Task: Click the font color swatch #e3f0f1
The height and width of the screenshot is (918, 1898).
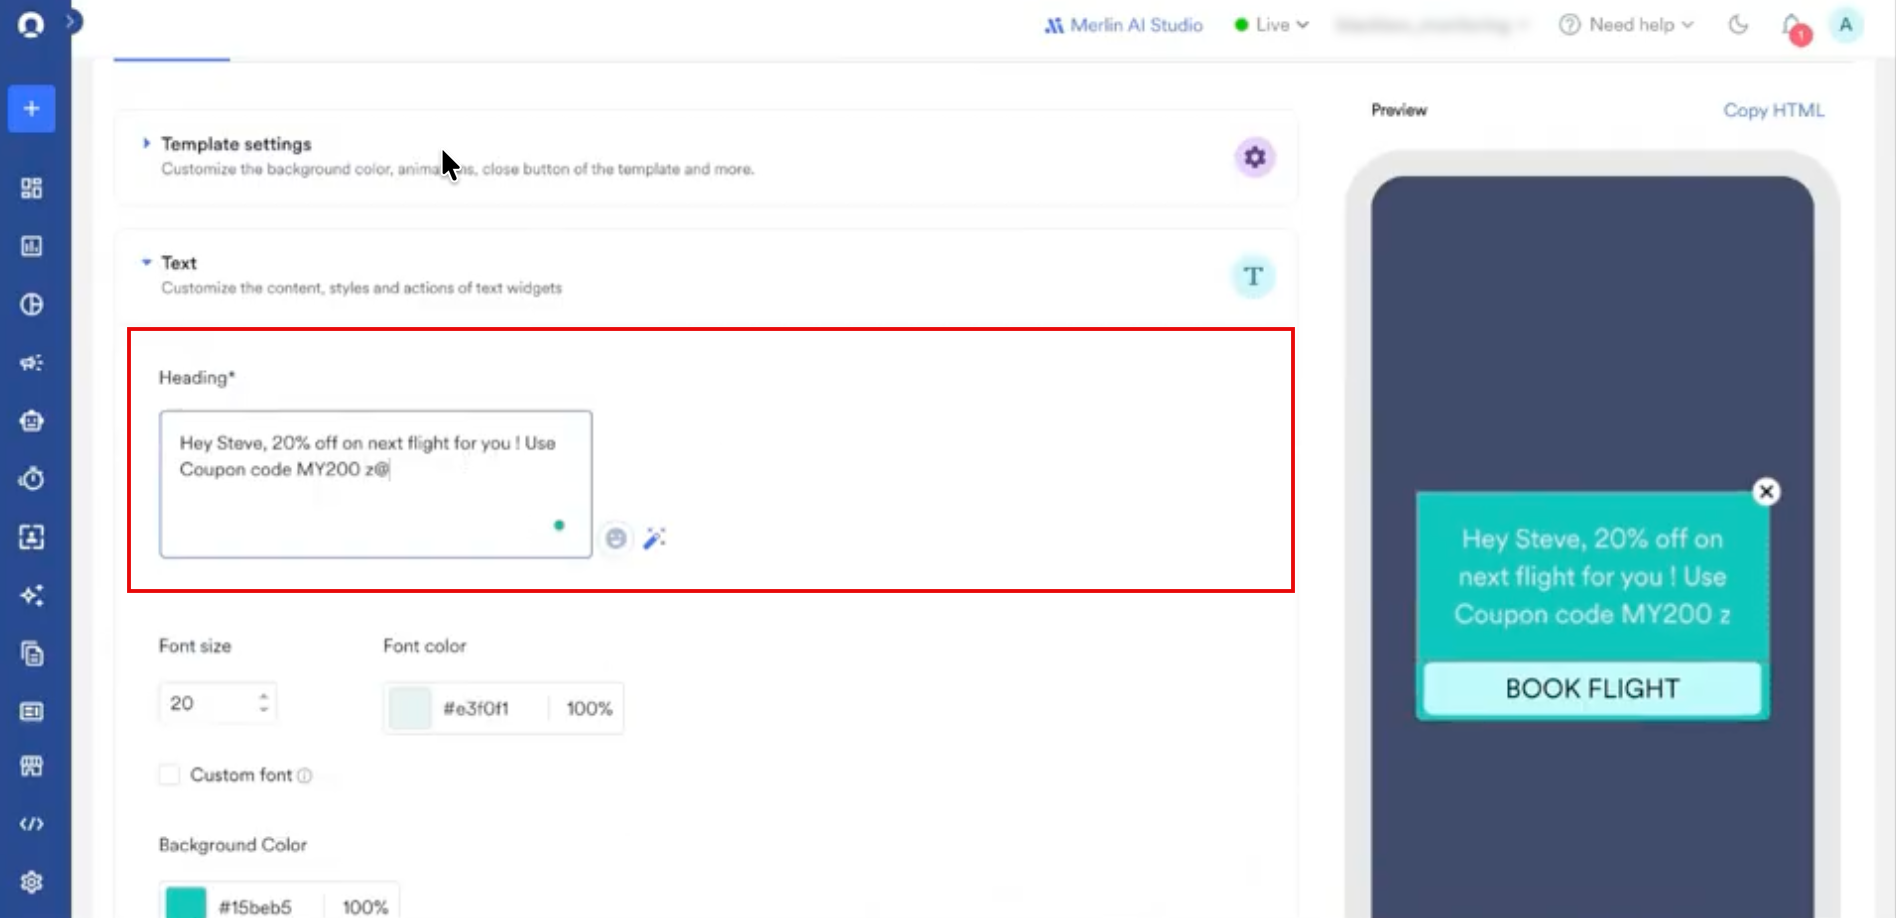Action: [409, 708]
